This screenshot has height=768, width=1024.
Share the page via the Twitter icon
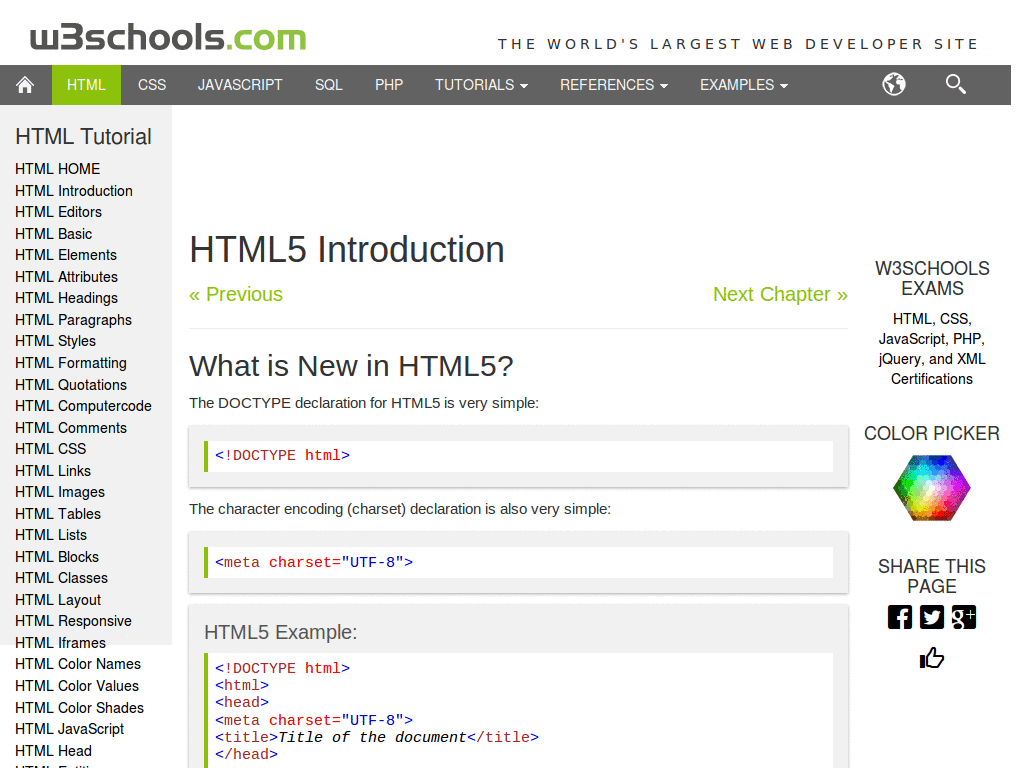click(931, 617)
